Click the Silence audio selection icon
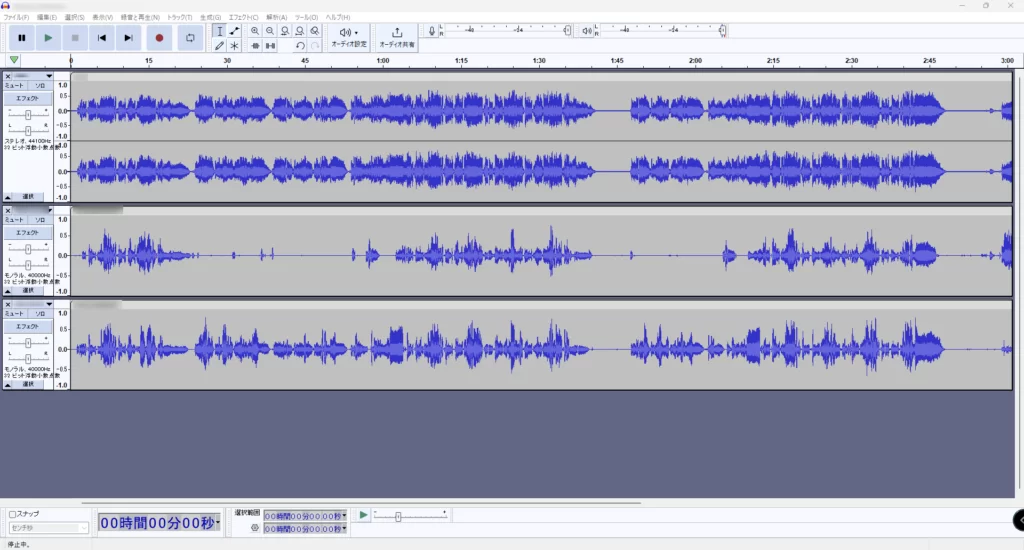This screenshot has width=1024, height=550. (270, 45)
